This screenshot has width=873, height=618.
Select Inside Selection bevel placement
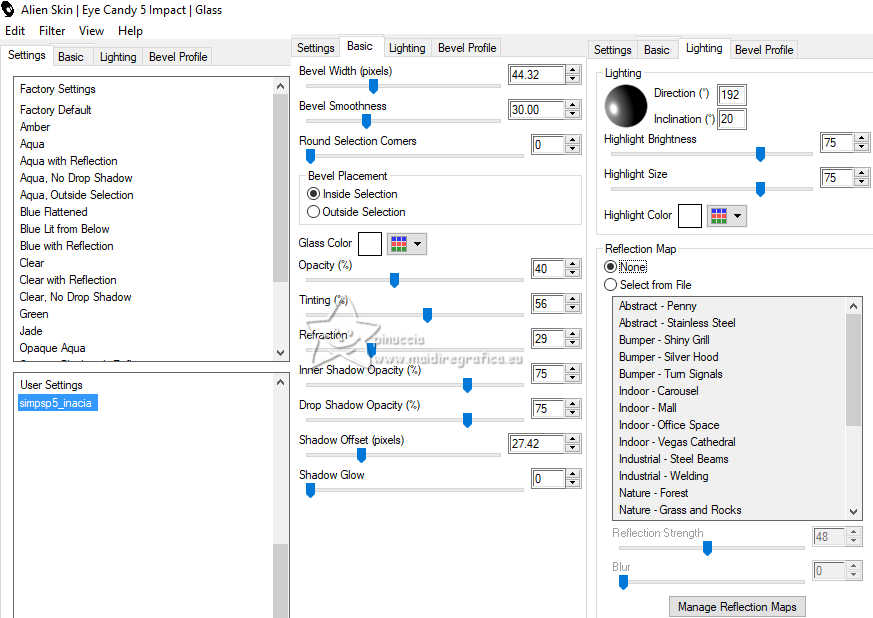pyautogui.click(x=352, y=194)
